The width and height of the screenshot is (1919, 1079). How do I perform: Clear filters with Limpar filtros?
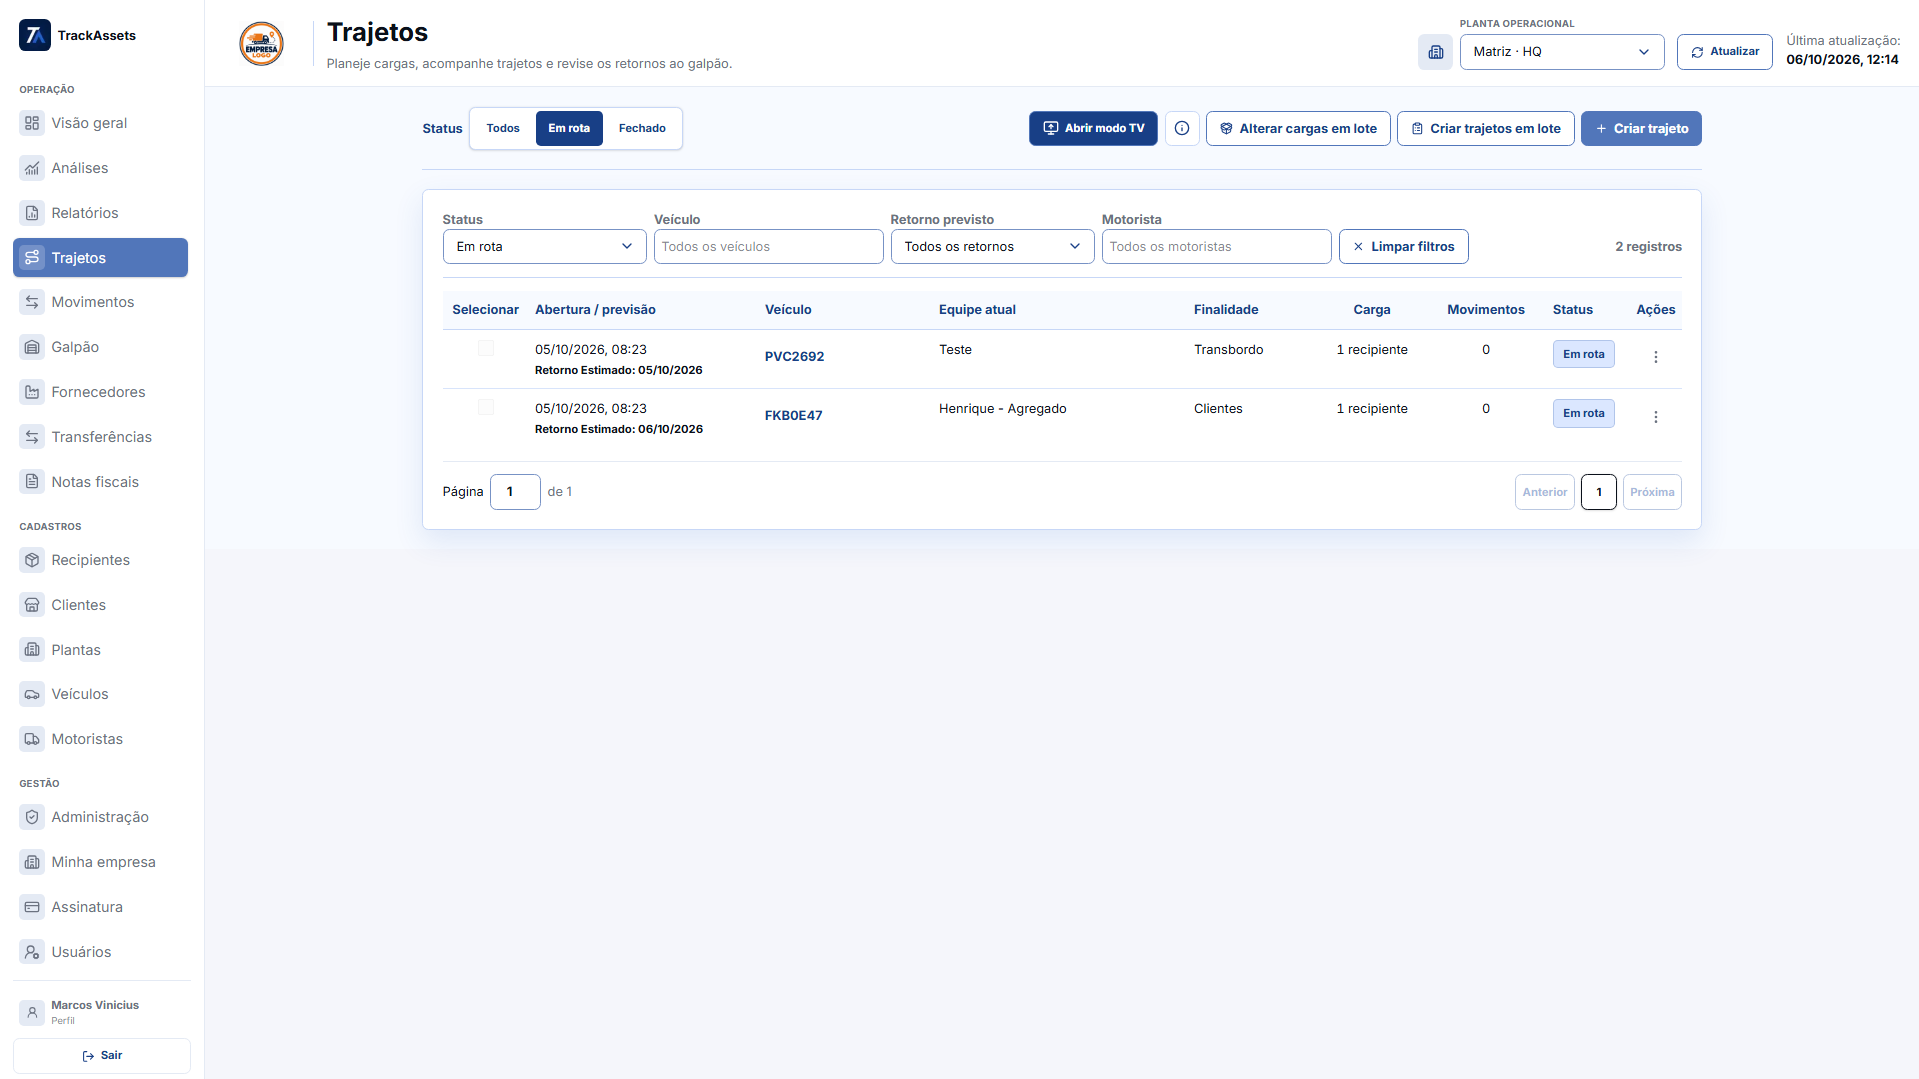(1404, 247)
